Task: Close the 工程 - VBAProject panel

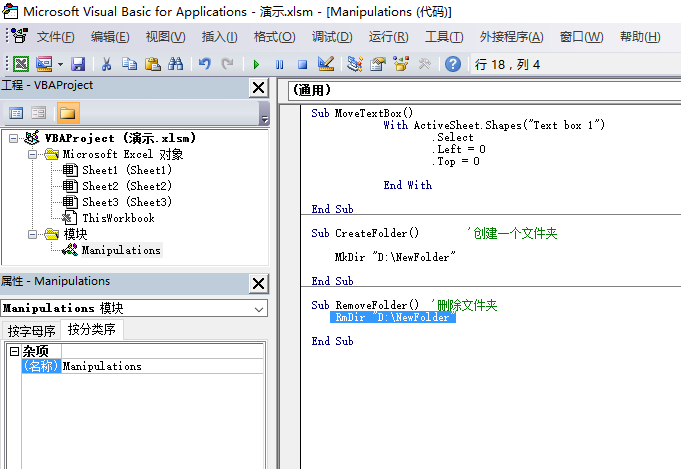Action: coord(258,88)
